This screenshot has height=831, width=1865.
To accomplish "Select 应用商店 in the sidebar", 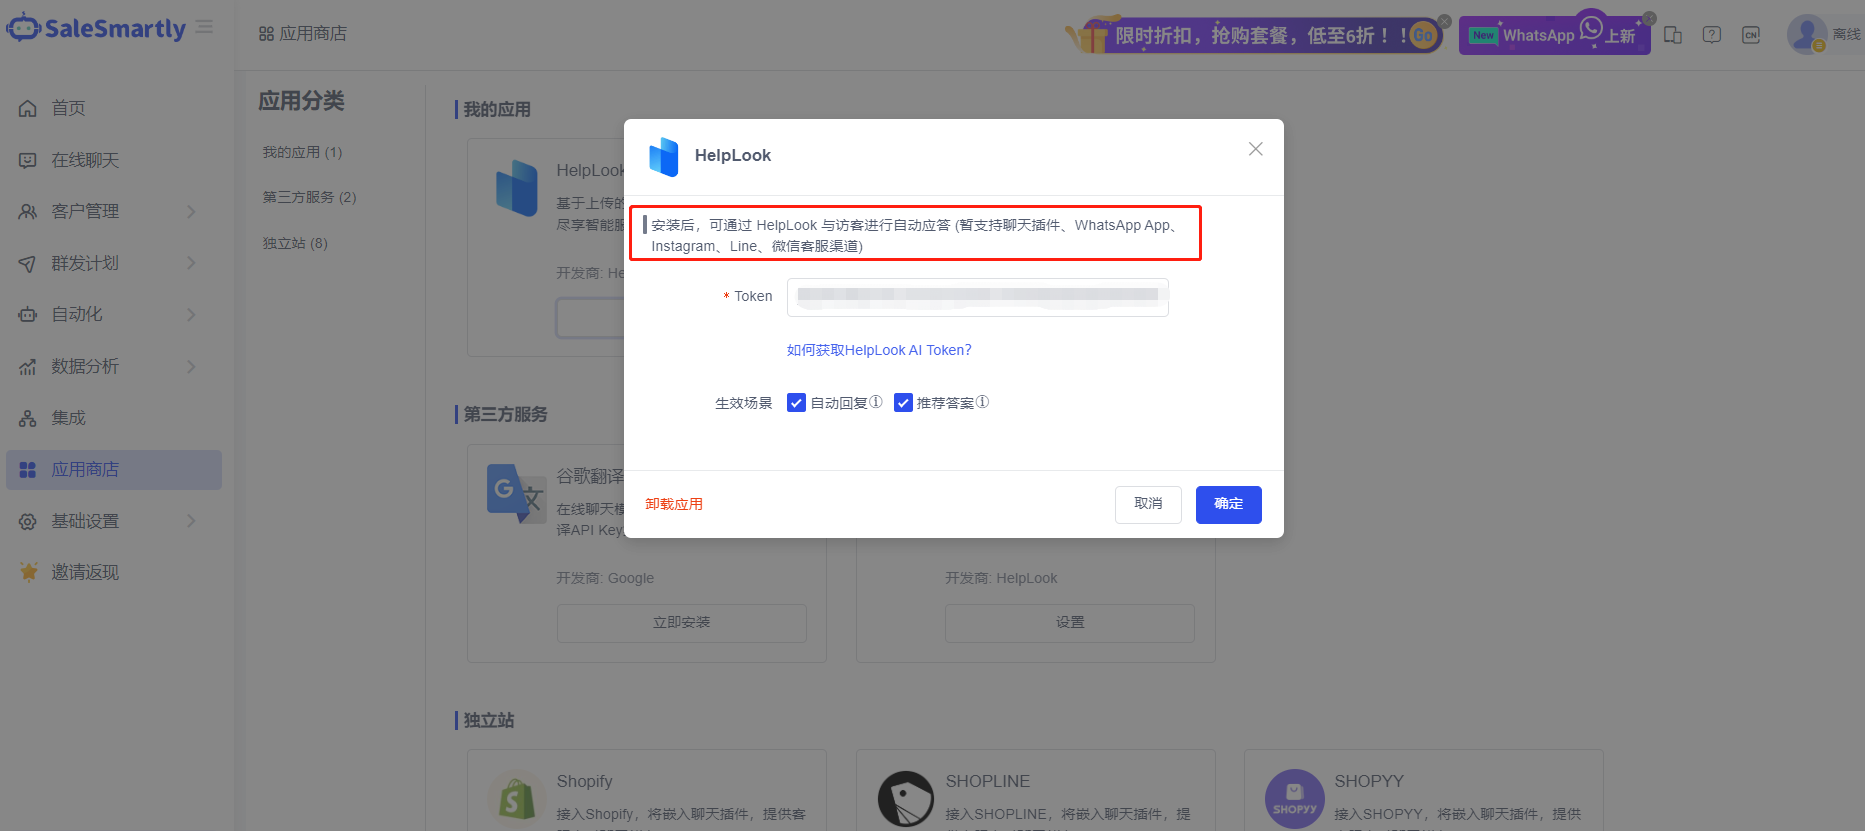I will [114, 470].
